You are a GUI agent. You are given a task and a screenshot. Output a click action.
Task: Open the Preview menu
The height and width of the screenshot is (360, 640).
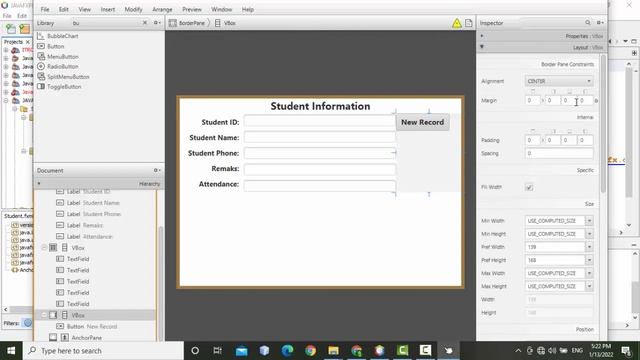tap(192, 9)
